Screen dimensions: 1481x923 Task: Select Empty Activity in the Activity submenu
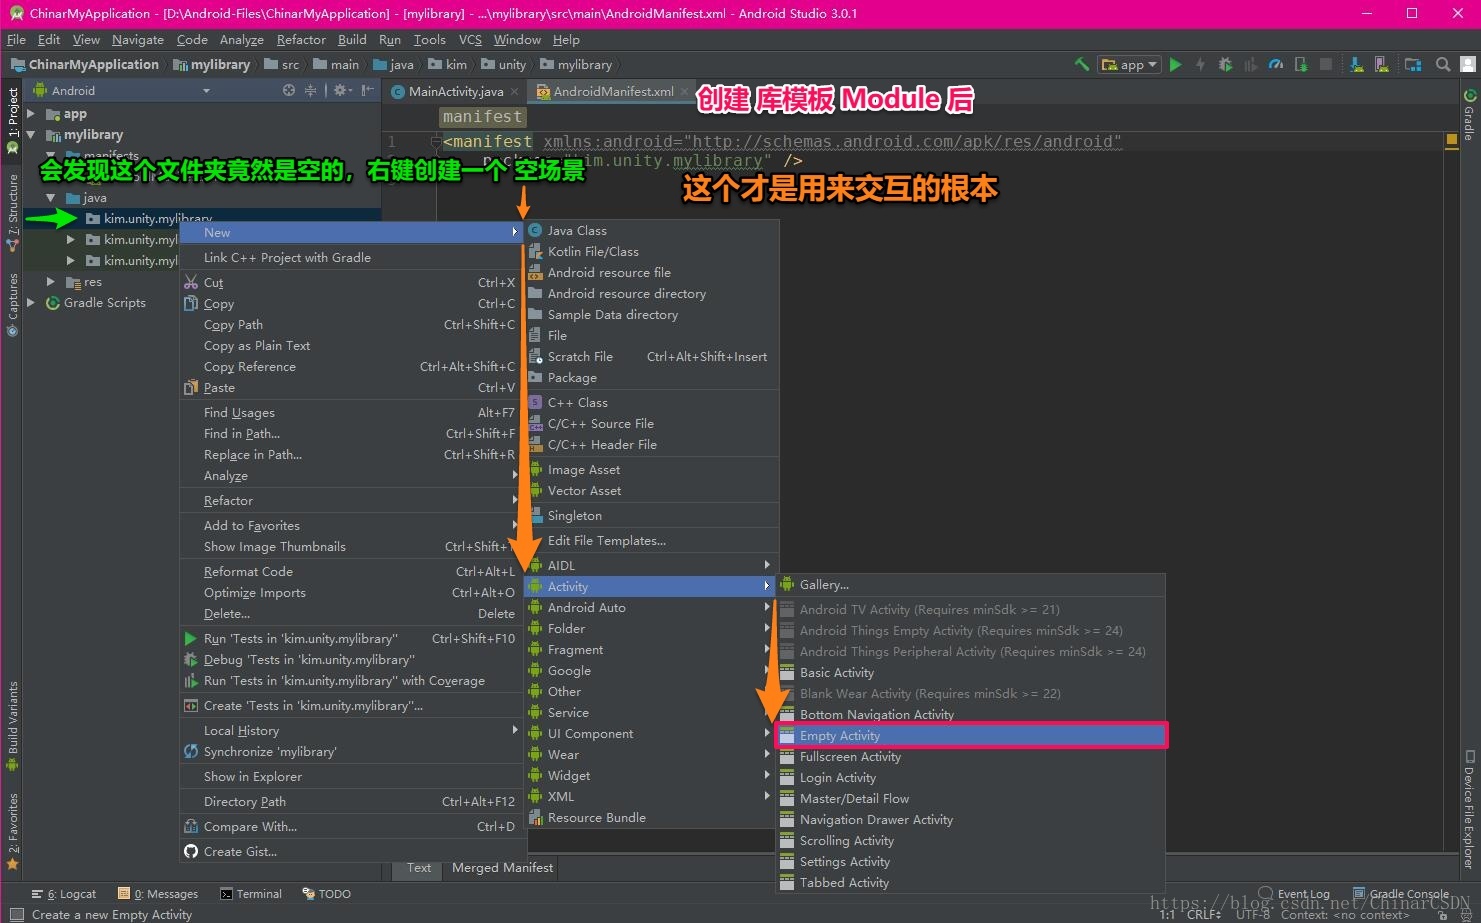pos(970,736)
